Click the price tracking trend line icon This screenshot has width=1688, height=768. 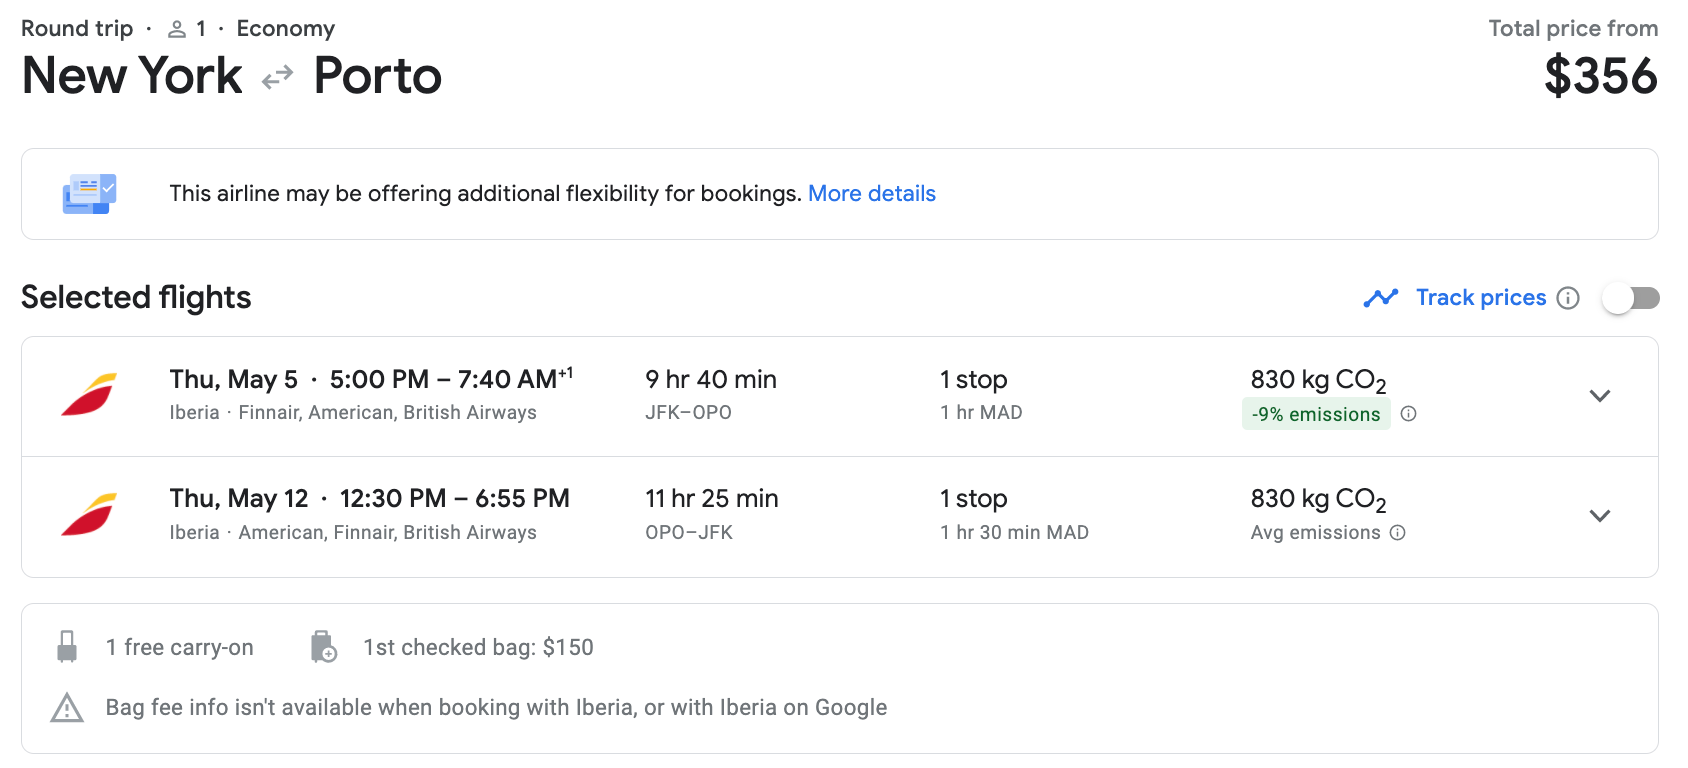click(1380, 298)
